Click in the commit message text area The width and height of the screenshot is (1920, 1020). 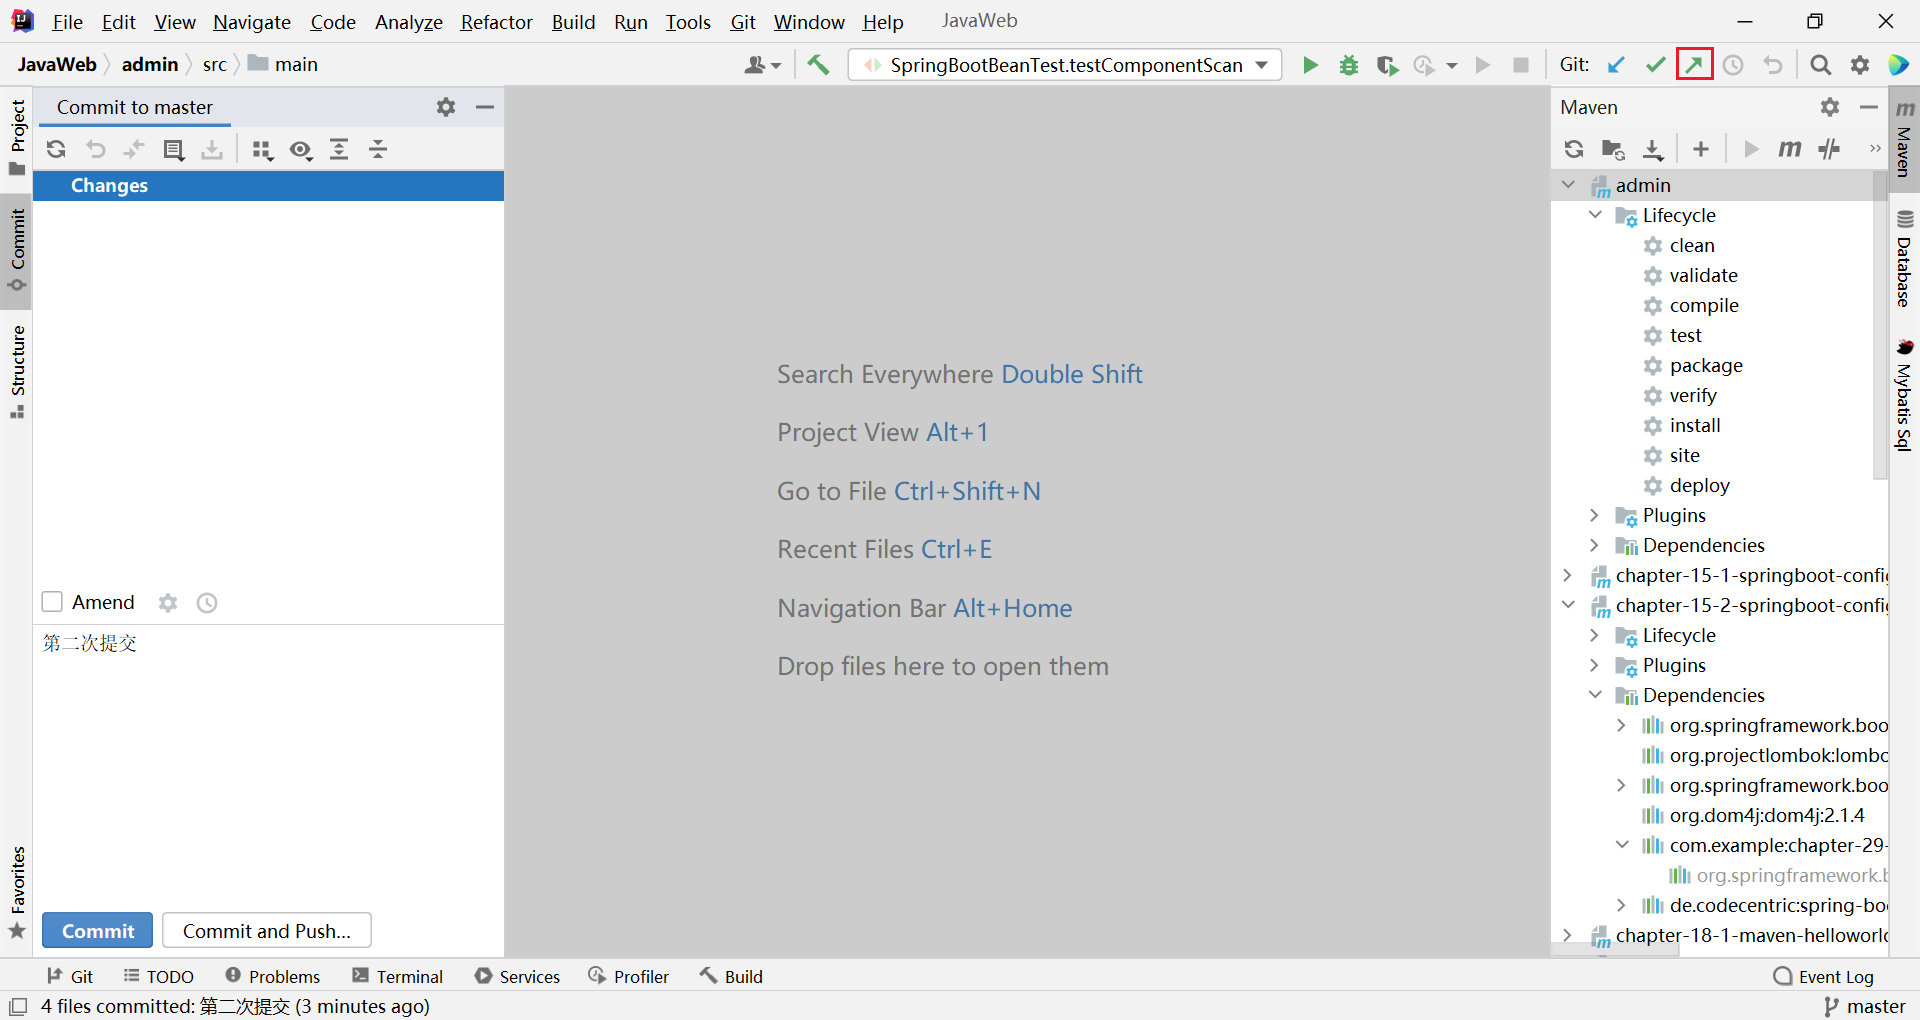point(268,760)
